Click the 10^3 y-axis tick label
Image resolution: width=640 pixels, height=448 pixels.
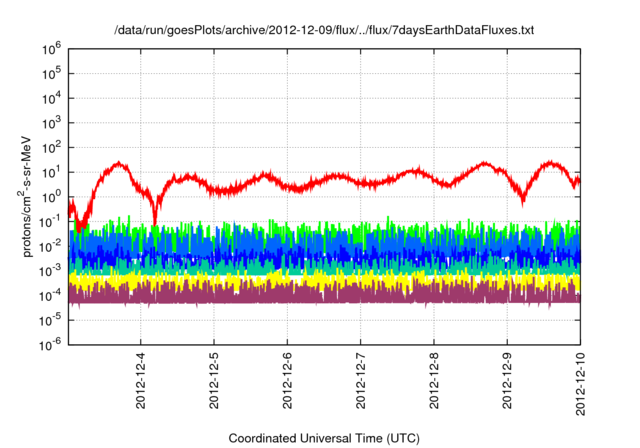(51, 122)
